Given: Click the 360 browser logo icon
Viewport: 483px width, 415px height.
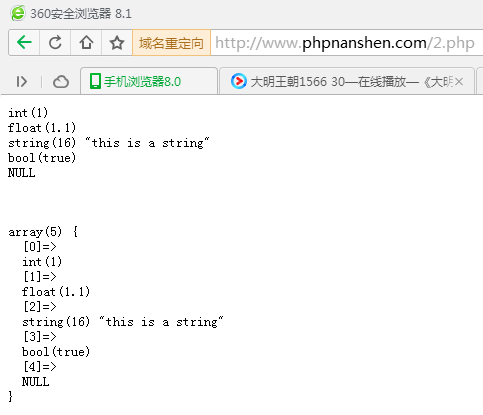Looking at the screenshot, I should coord(18,13).
